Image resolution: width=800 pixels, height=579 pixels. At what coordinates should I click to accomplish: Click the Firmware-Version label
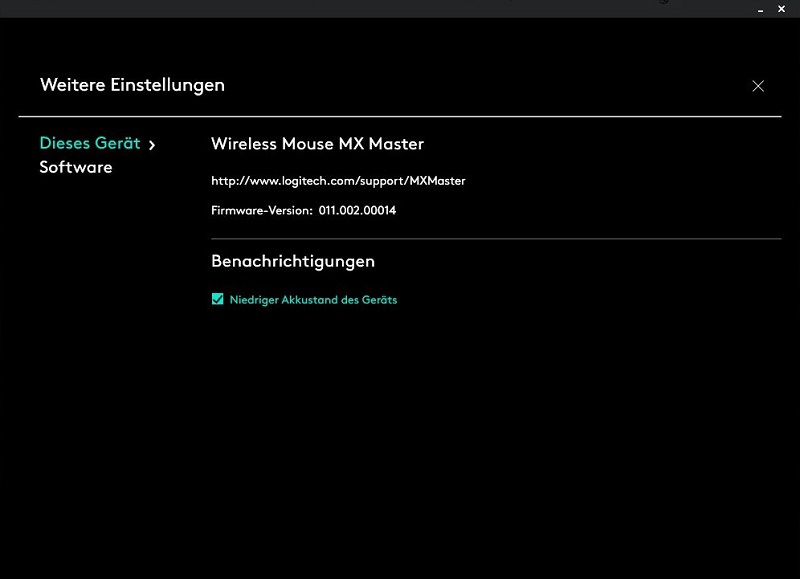click(x=262, y=210)
